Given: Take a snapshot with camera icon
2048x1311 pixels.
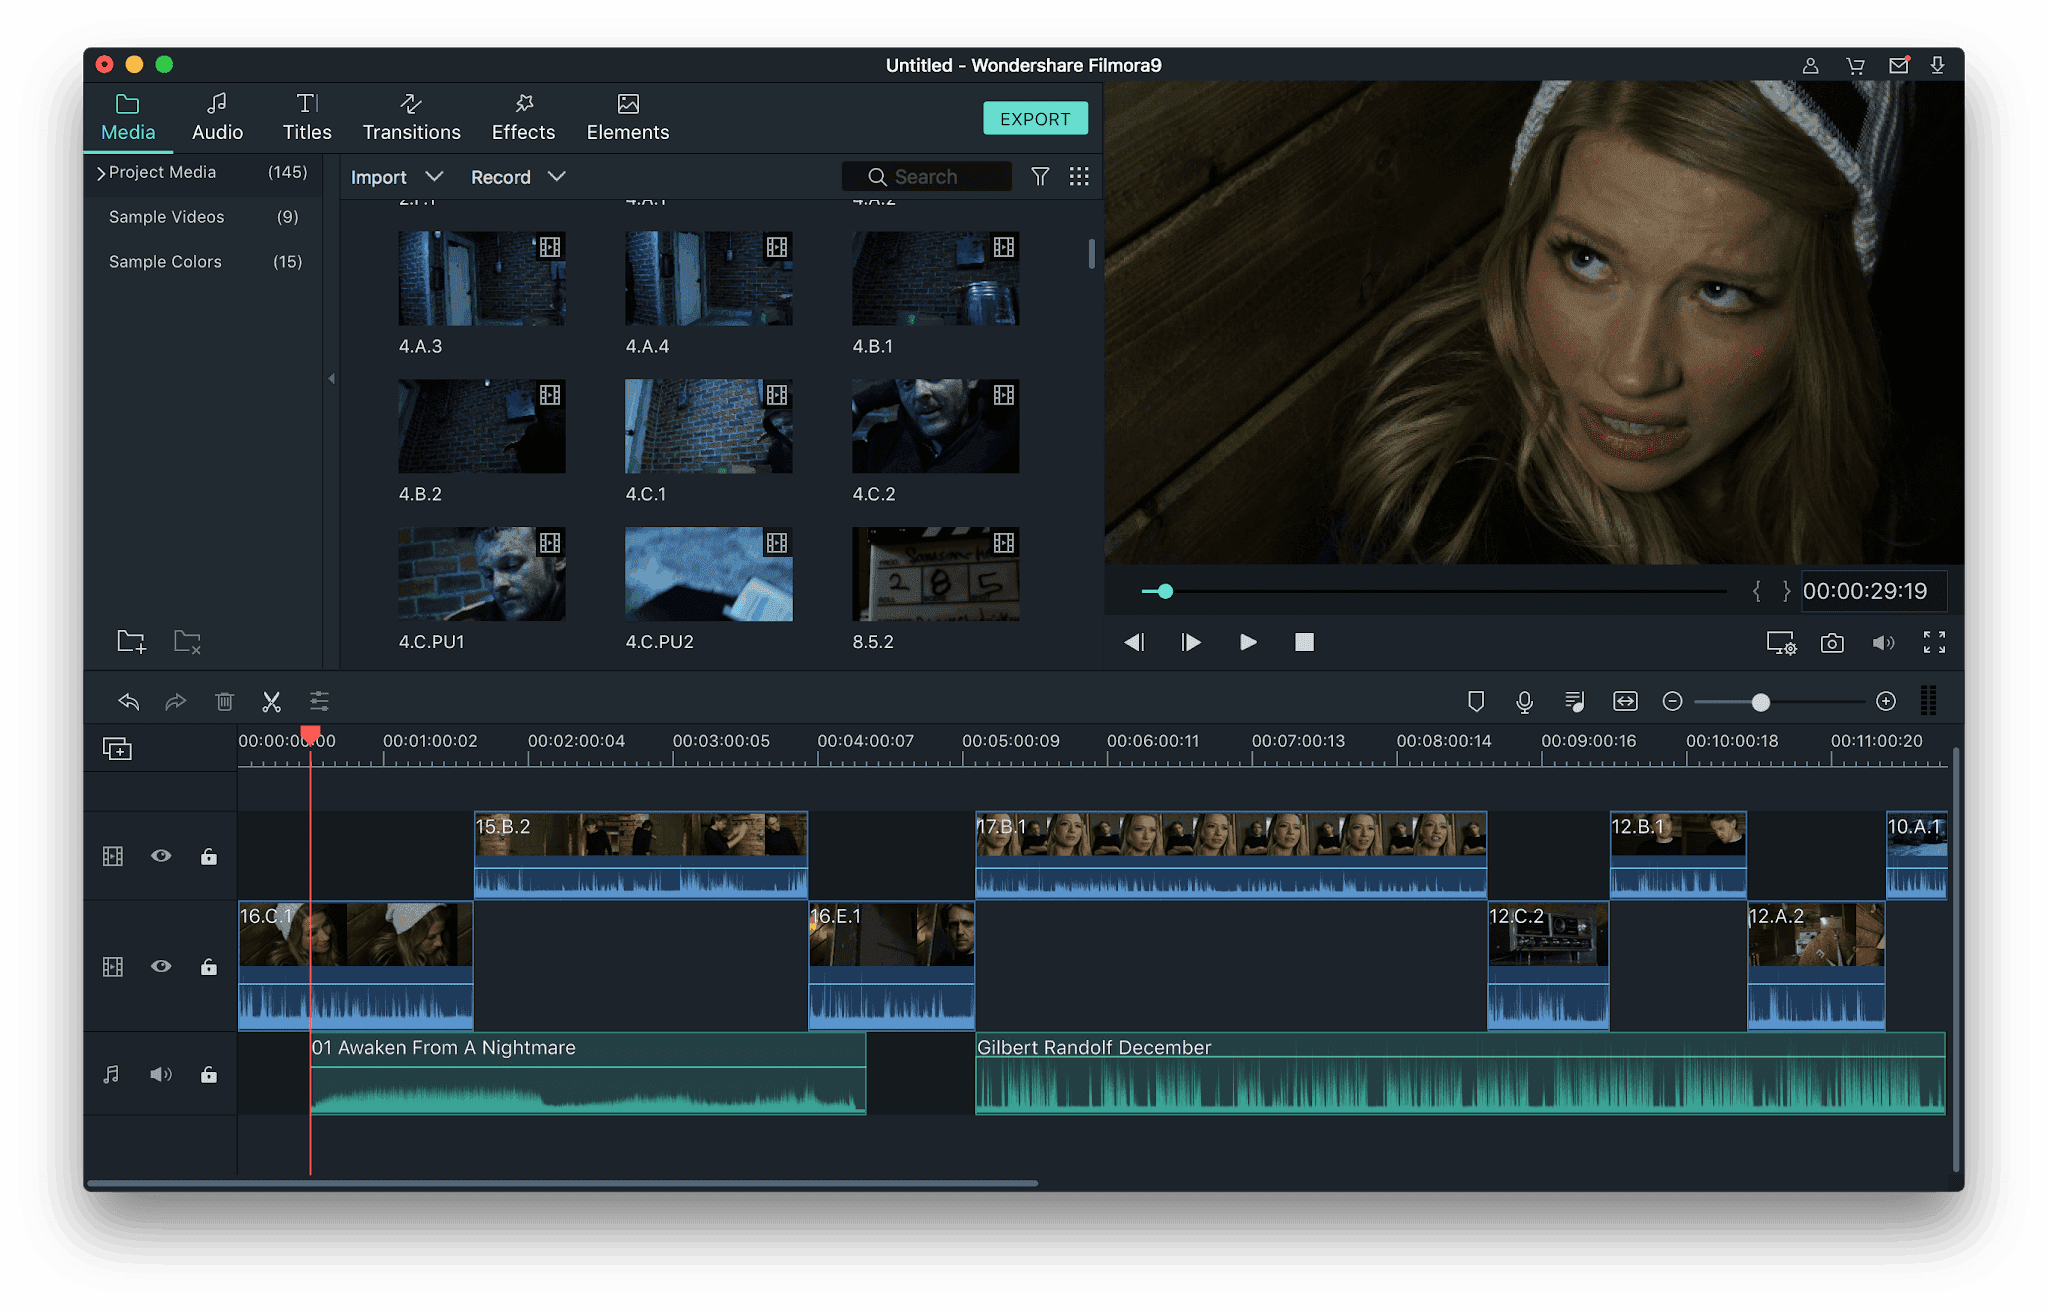Looking at the screenshot, I should (1832, 643).
